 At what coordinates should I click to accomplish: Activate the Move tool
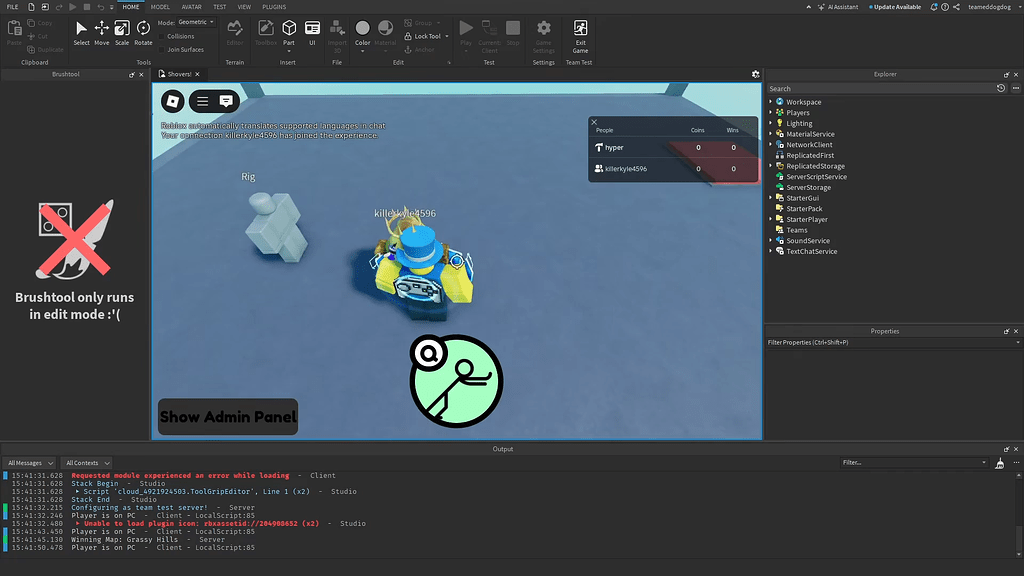click(101, 33)
